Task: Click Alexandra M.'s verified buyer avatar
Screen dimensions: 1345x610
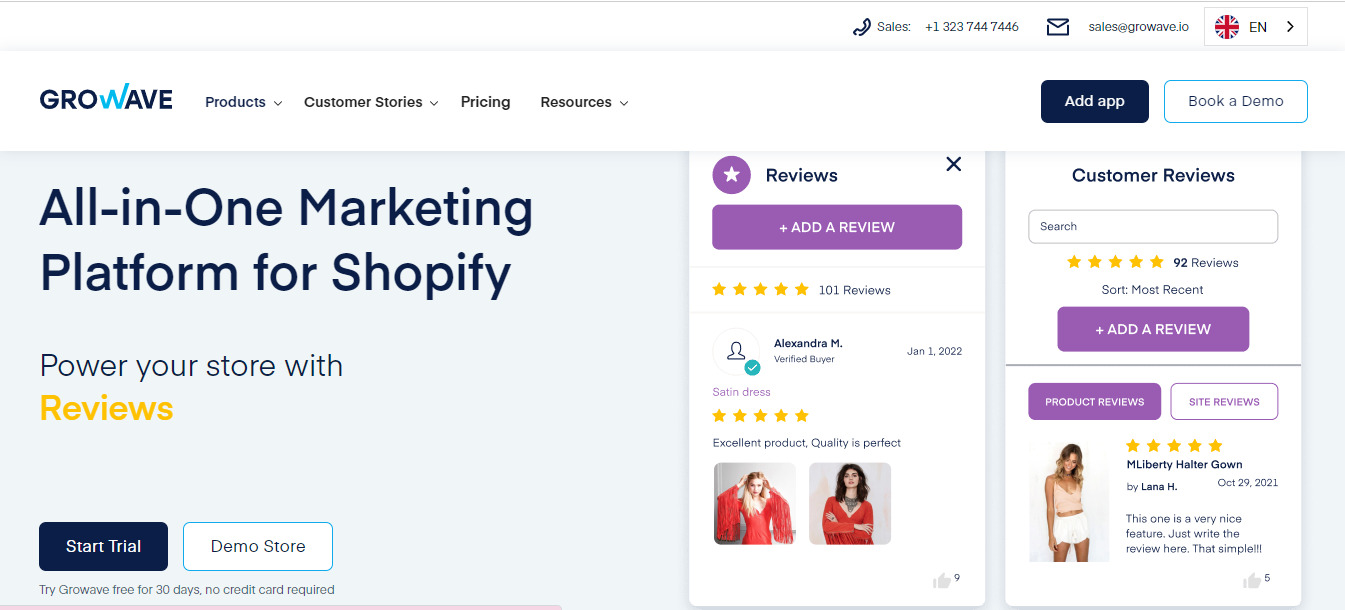Action: (x=737, y=351)
